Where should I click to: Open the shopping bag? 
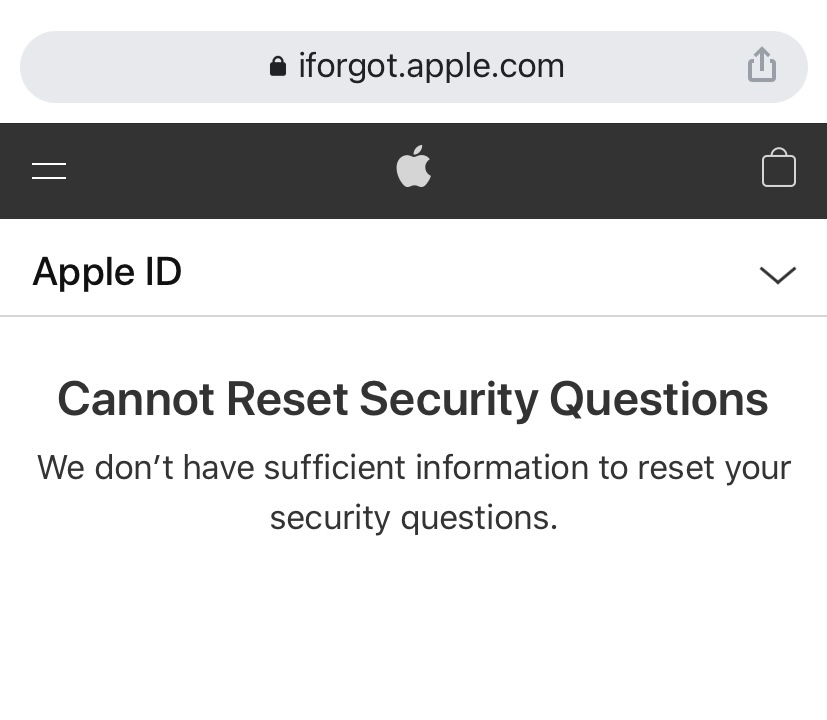click(x=778, y=168)
